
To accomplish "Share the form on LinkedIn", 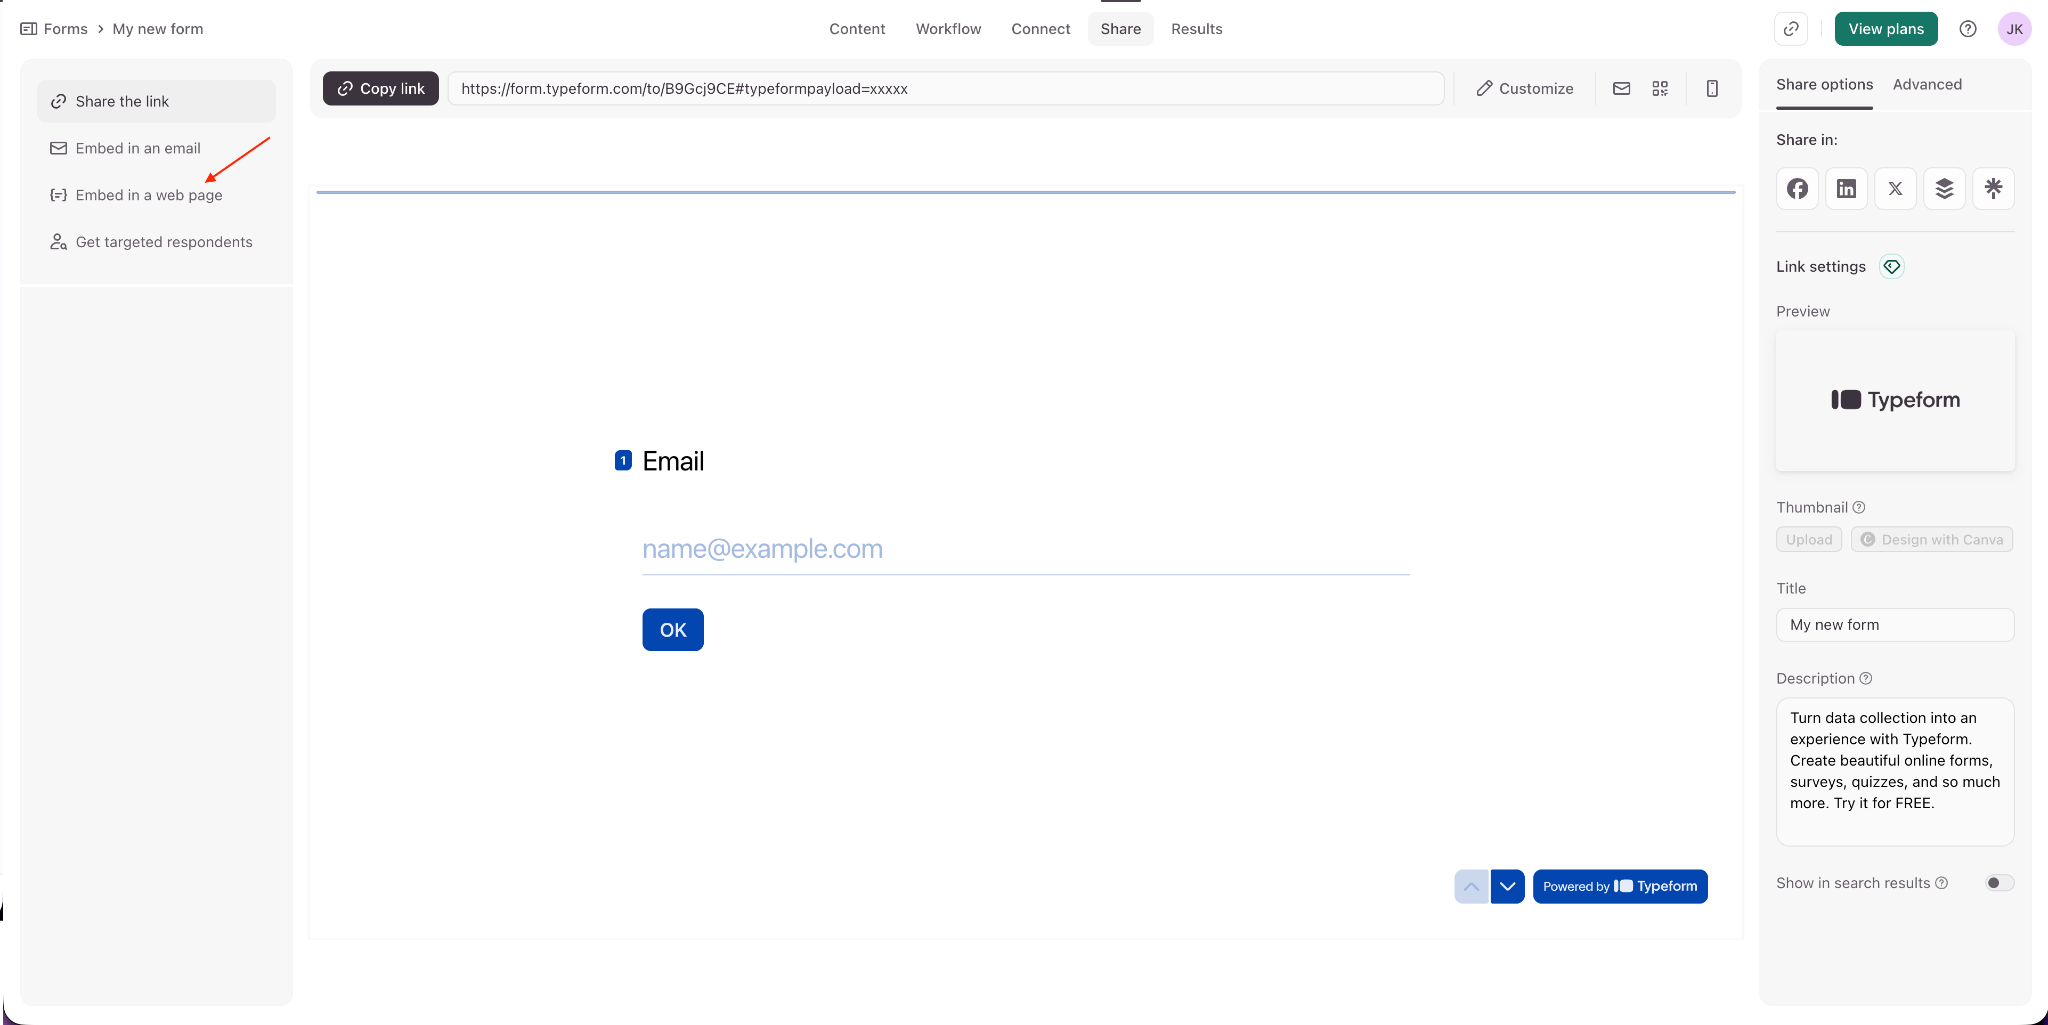I will click(1846, 189).
